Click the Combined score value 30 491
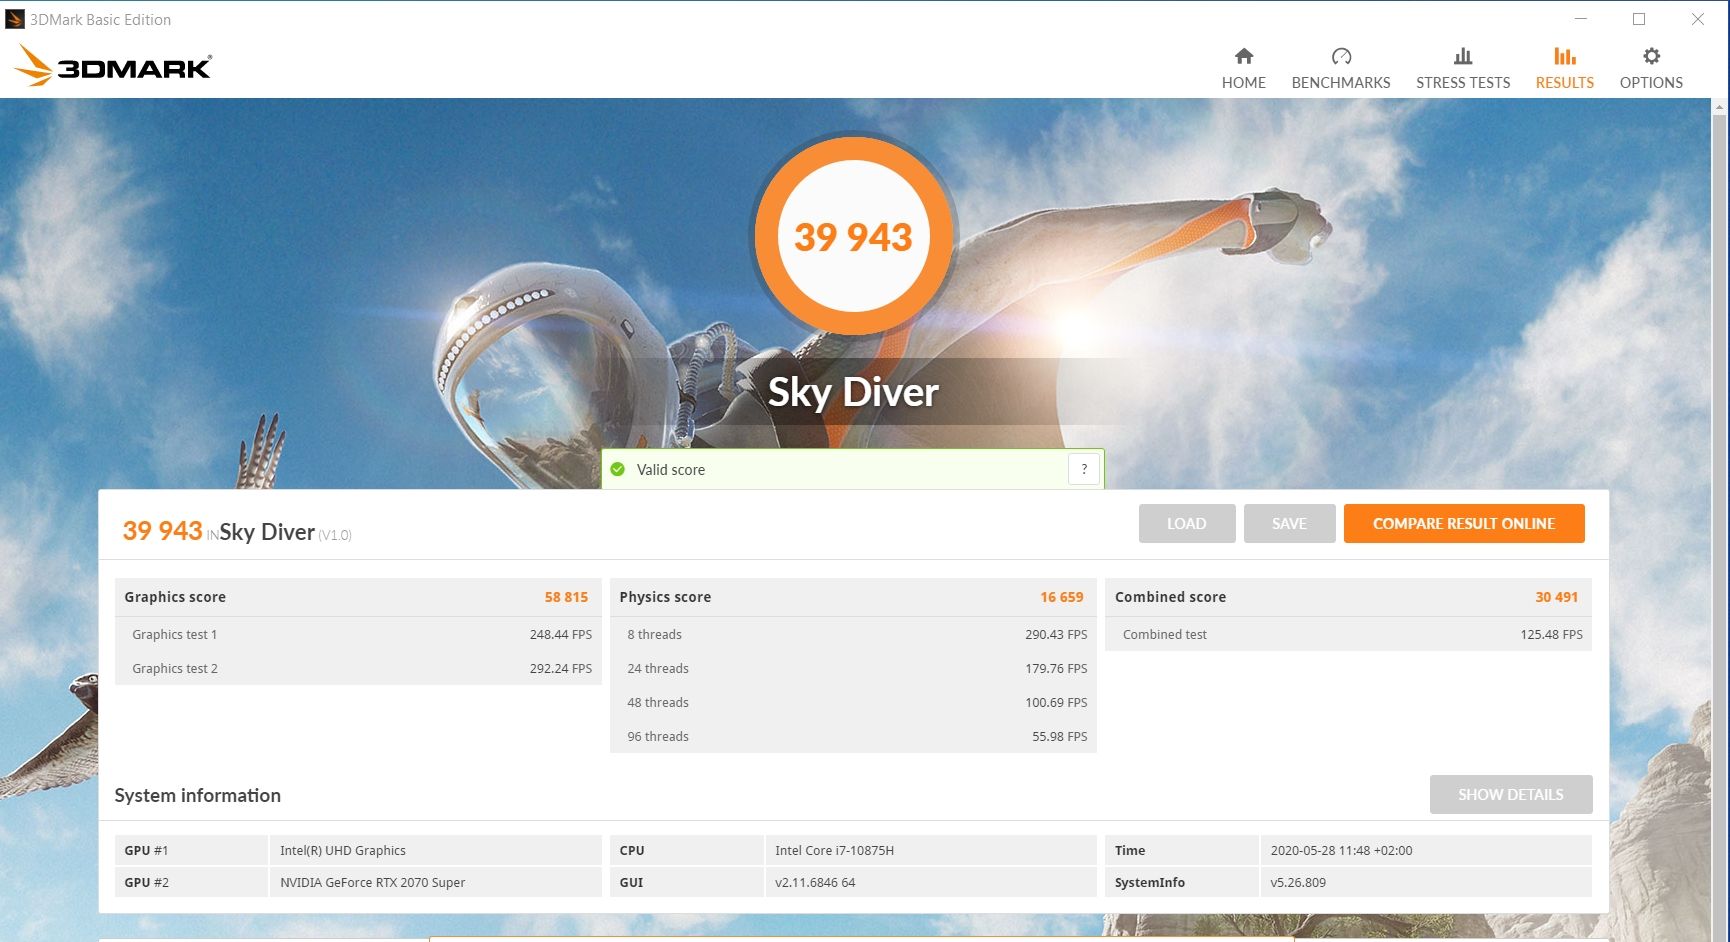The width and height of the screenshot is (1730, 942). pos(1557,597)
